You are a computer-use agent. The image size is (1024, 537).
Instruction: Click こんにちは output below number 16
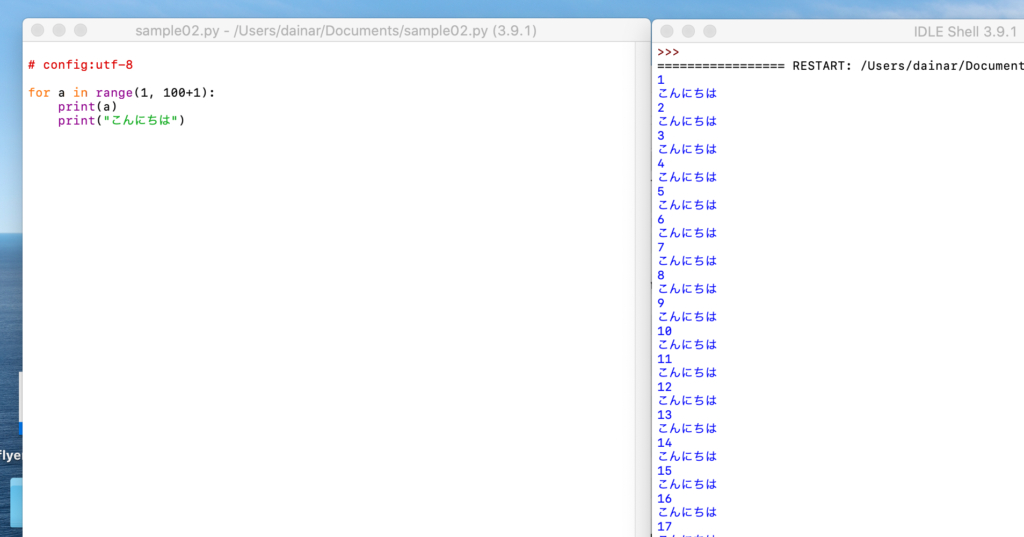click(x=687, y=512)
